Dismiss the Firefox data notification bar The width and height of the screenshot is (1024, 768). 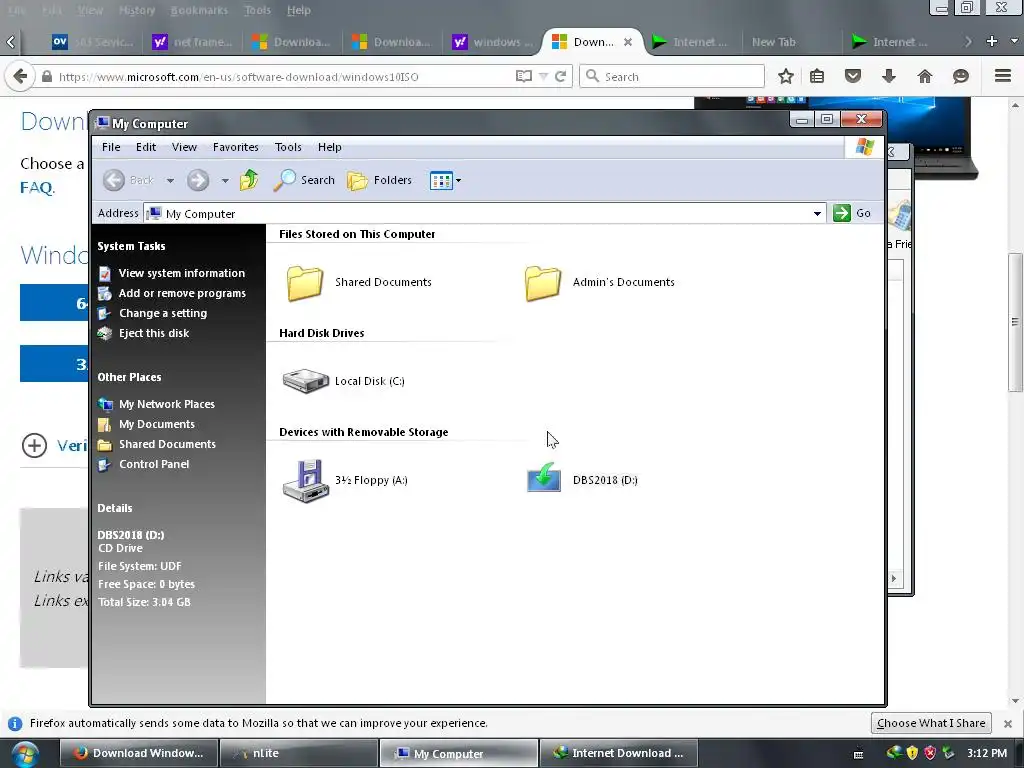click(1008, 724)
